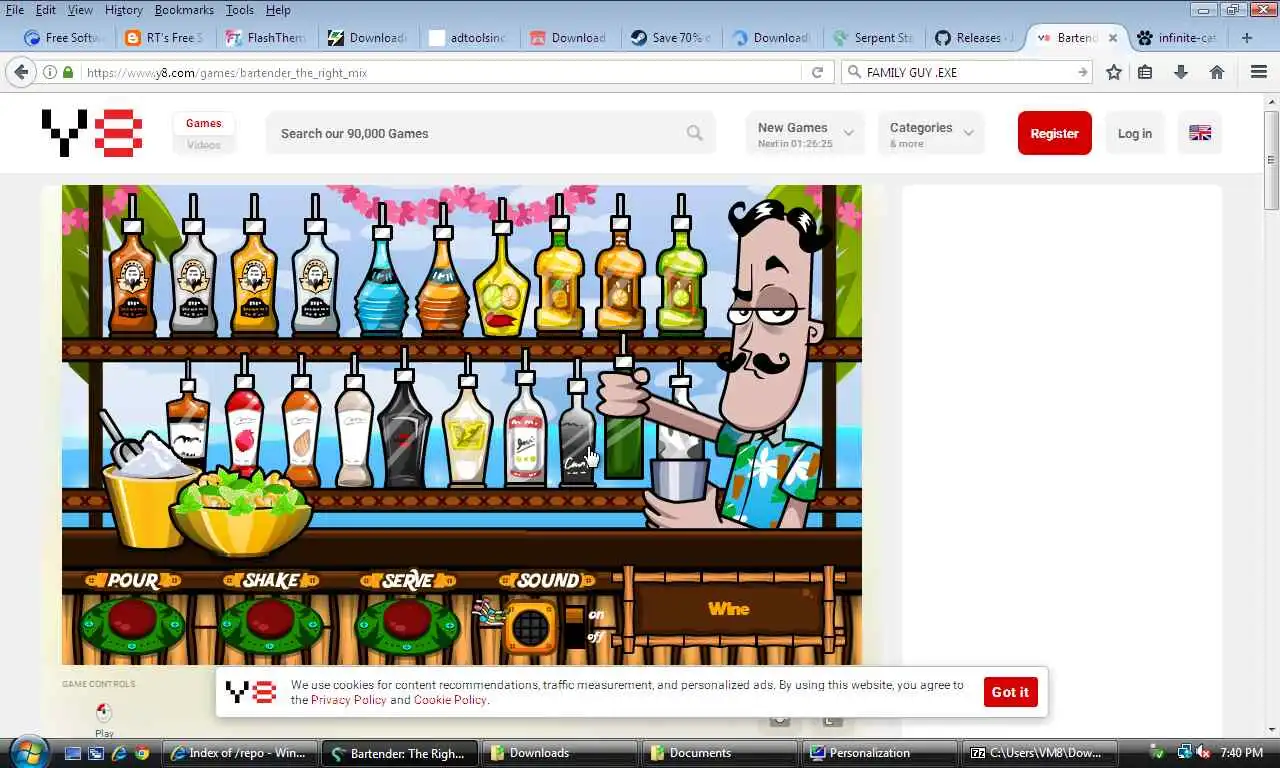Bookmark this page with the star icon
The image size is (1280, 768).
coord(1113,72)
